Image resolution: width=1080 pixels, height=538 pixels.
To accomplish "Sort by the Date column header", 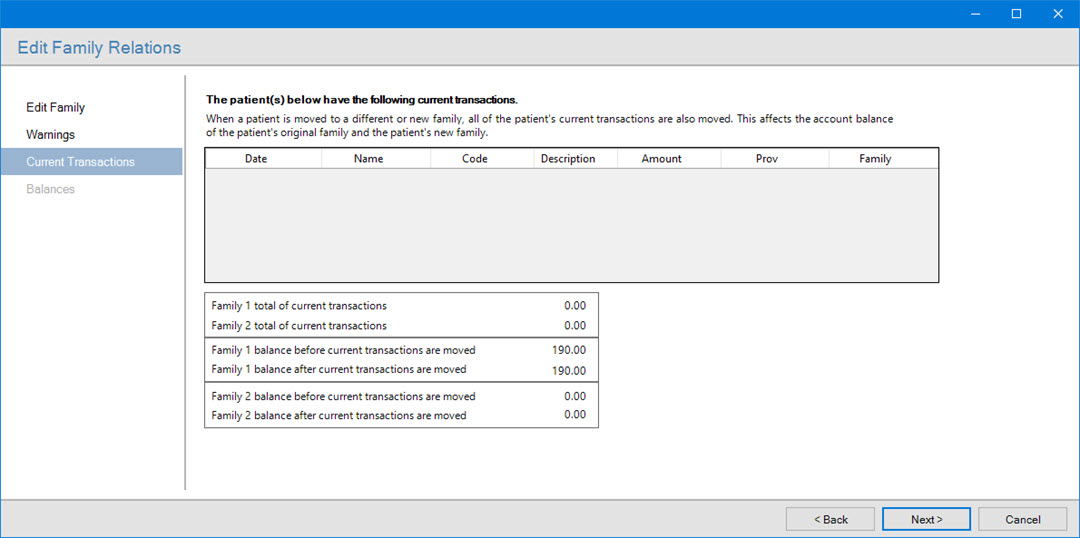I will [x=256, y=158].
